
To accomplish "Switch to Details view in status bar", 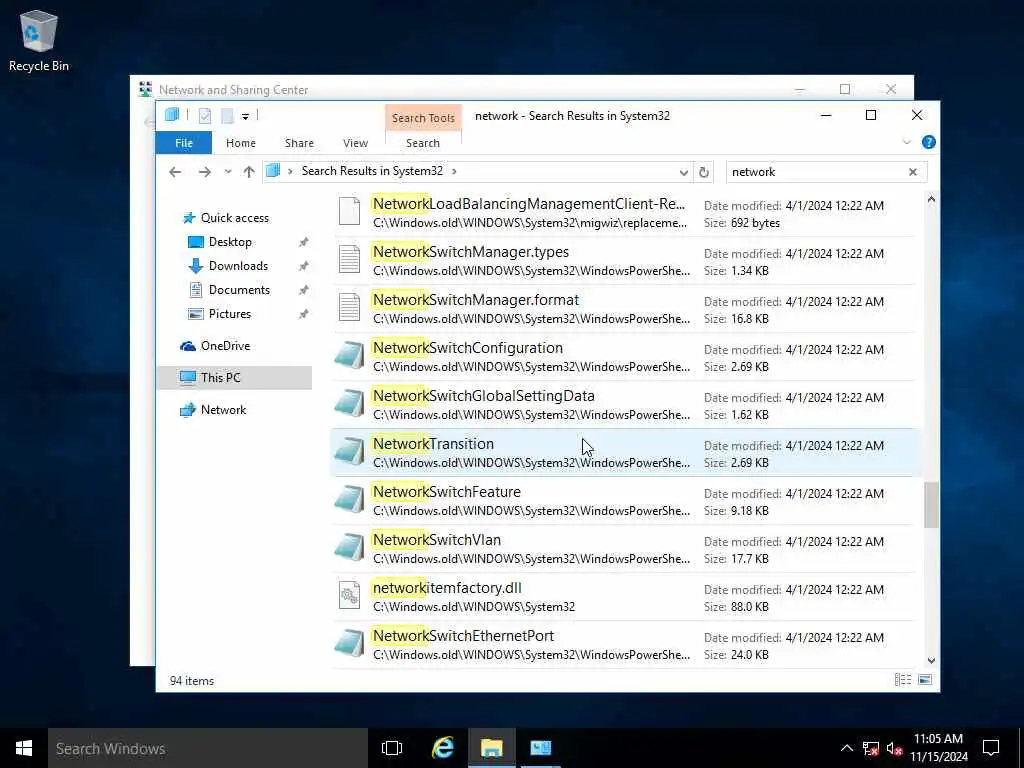I will (x=903, y=680).
